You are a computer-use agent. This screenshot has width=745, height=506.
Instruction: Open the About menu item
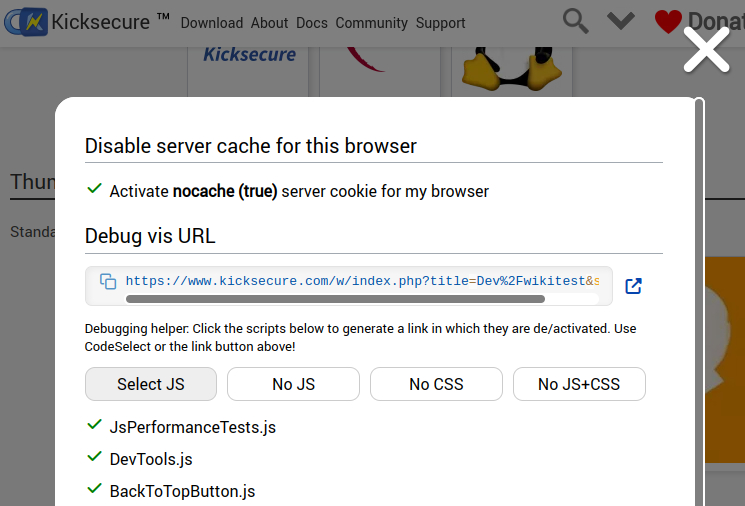(269, 23)
